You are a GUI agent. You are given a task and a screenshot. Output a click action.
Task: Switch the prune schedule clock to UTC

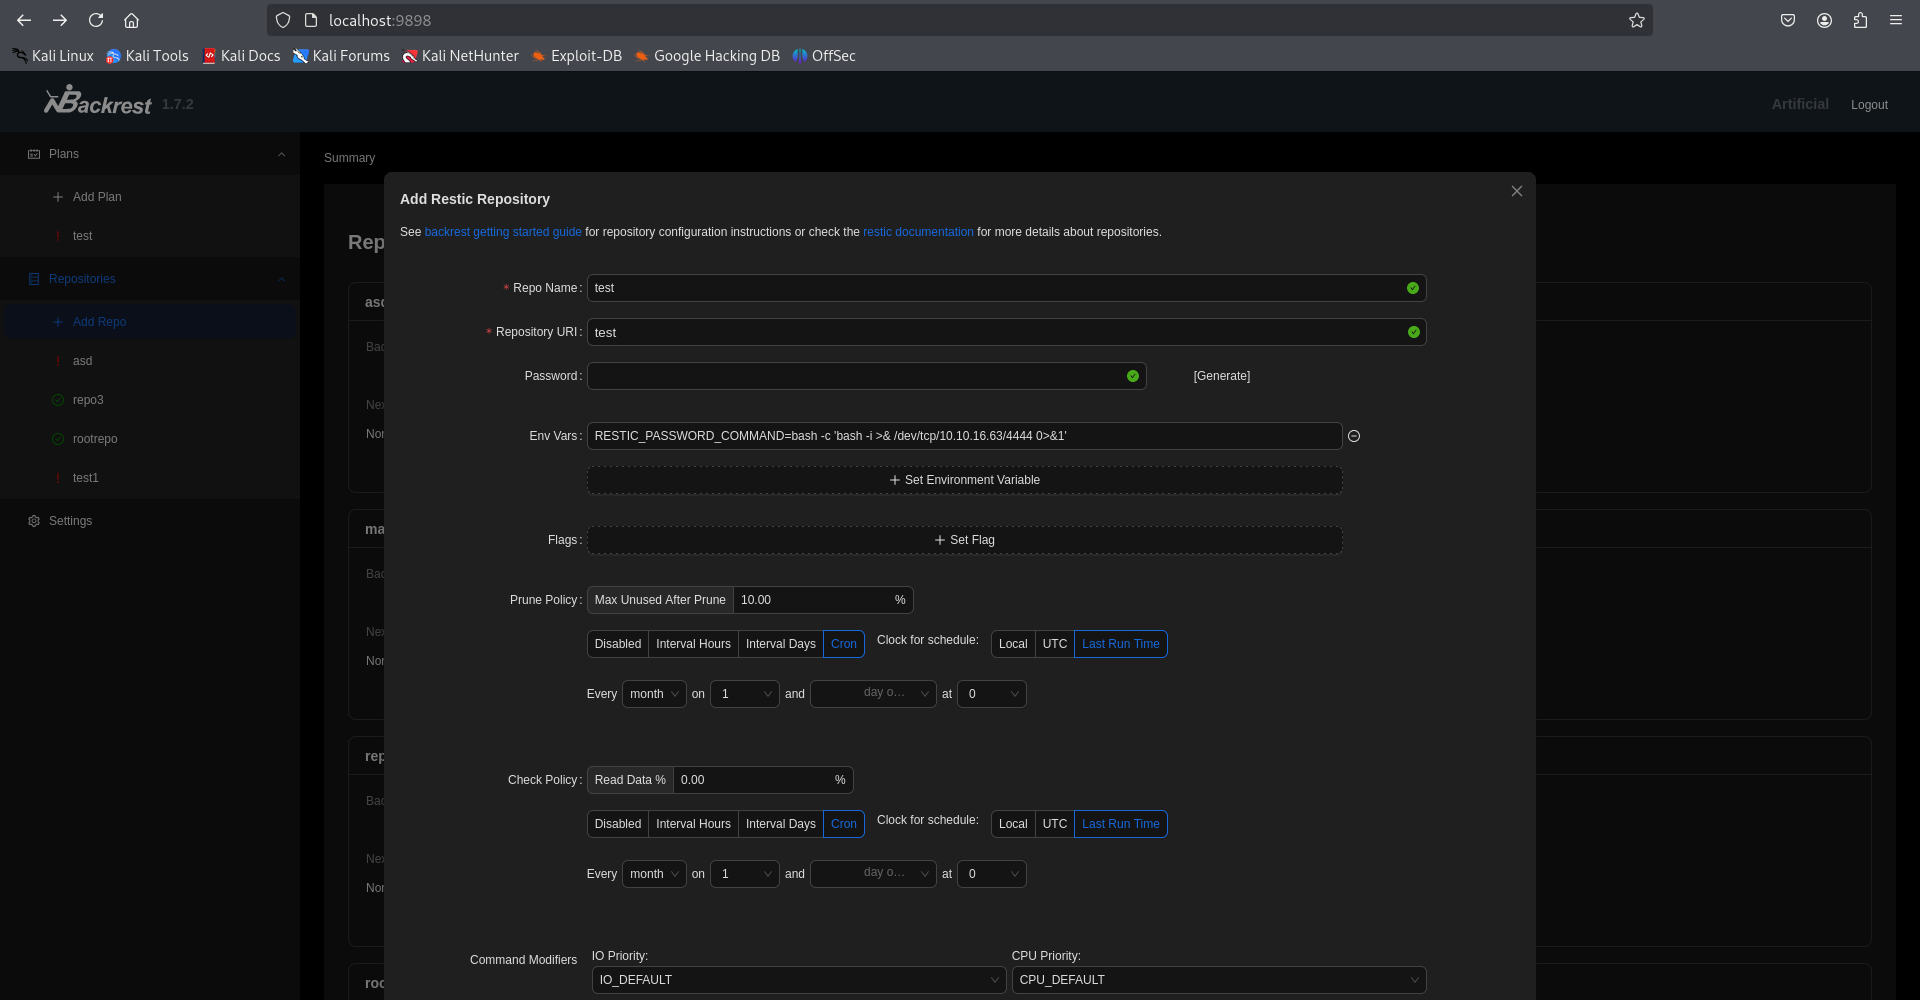(1054, 644)
